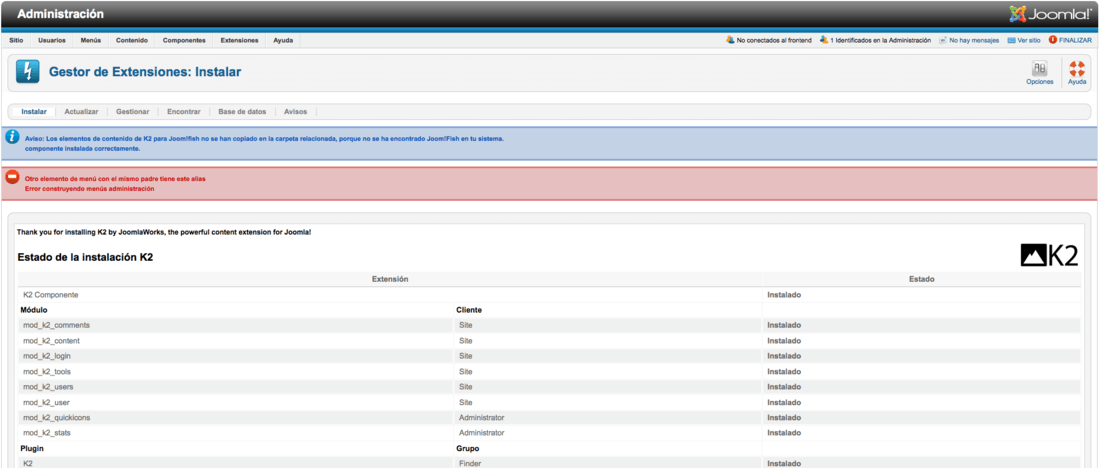Switch to the Encontrar tab

(x=184, y=112)
